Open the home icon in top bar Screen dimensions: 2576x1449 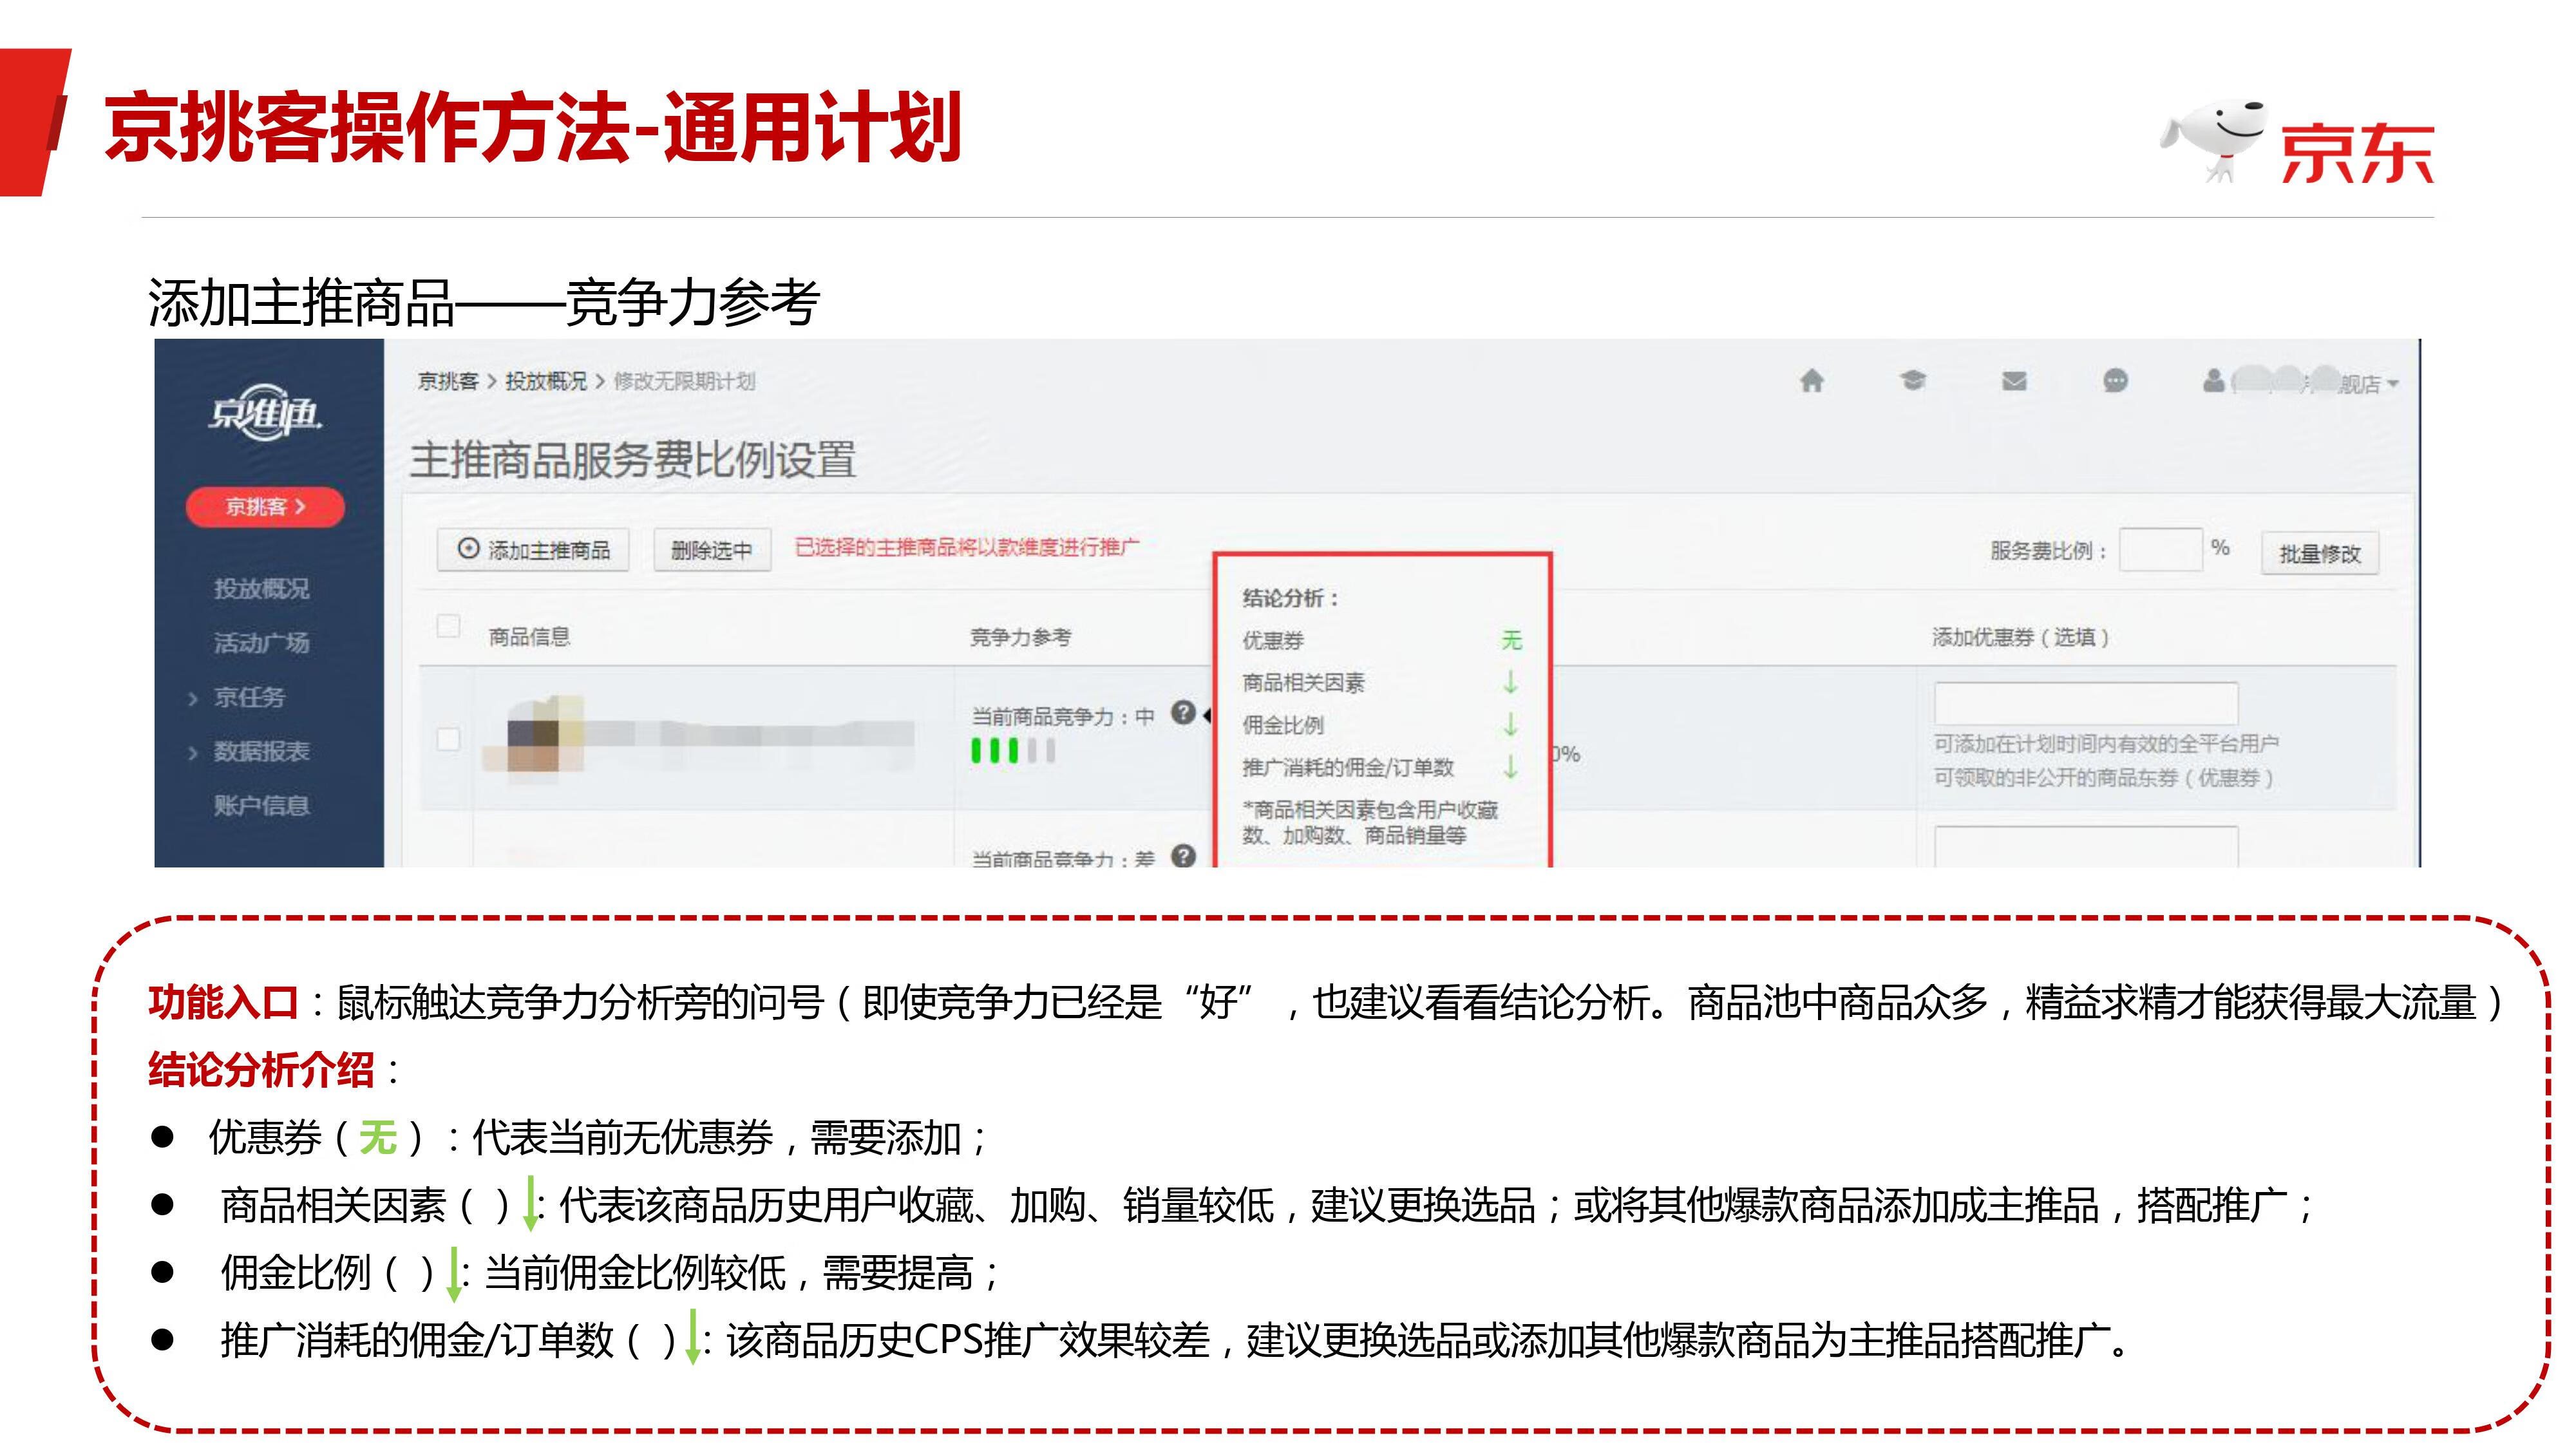click(x=1811, y=381)
